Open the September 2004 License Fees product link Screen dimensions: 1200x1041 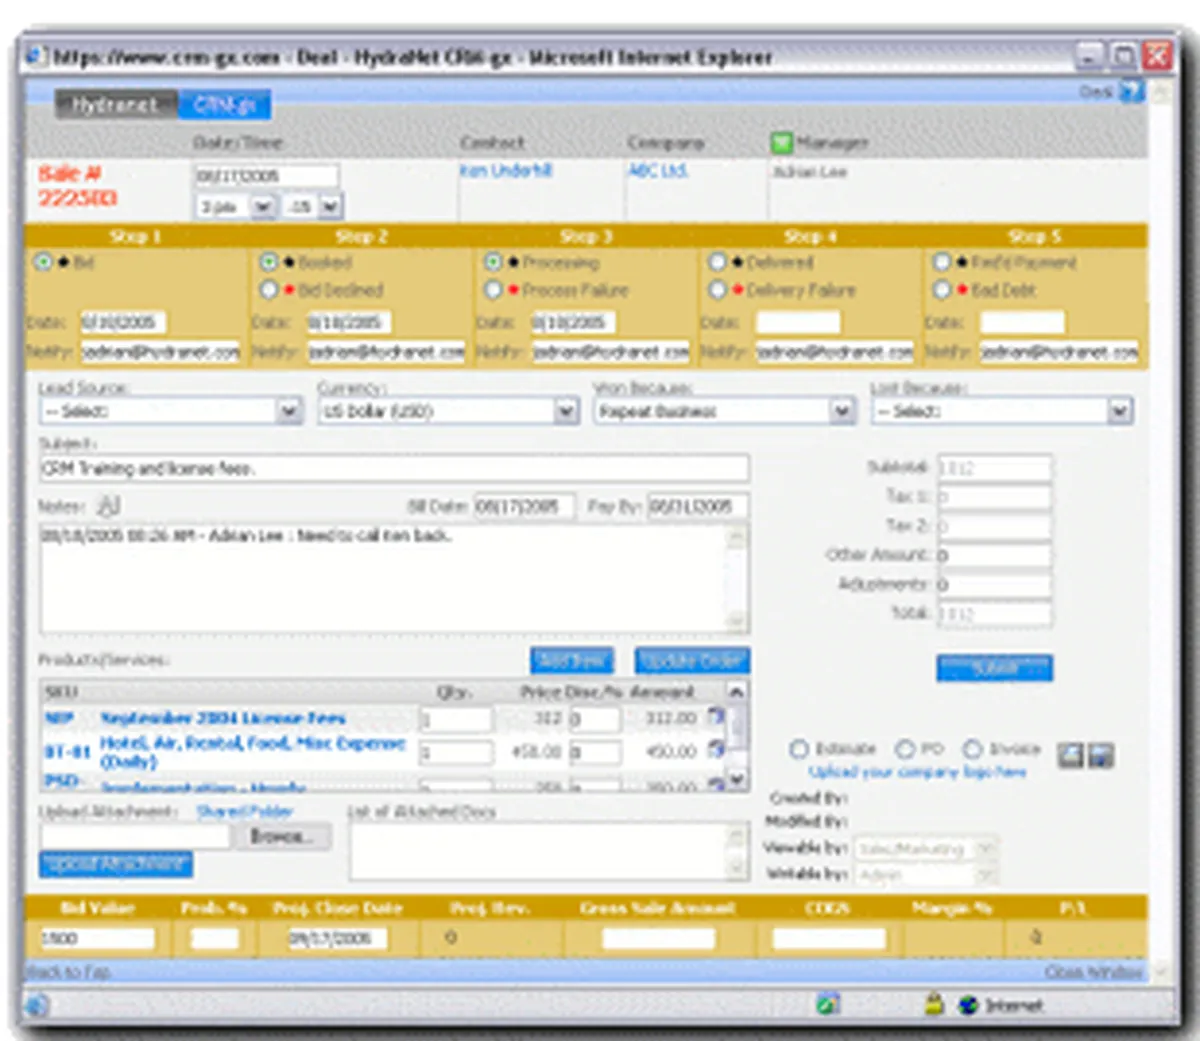(x=223, y=718)
